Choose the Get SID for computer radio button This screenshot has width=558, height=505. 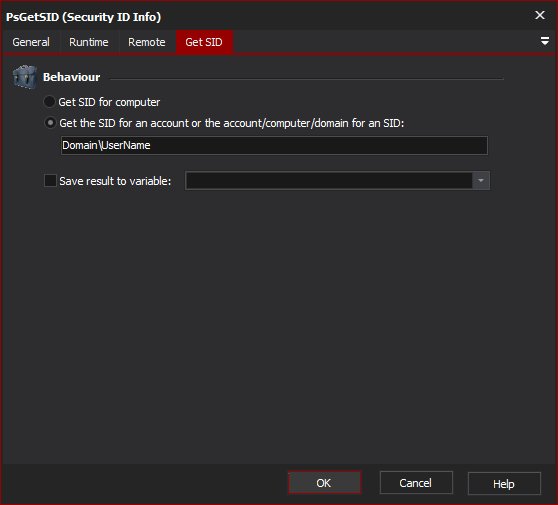tap(49, 102)
